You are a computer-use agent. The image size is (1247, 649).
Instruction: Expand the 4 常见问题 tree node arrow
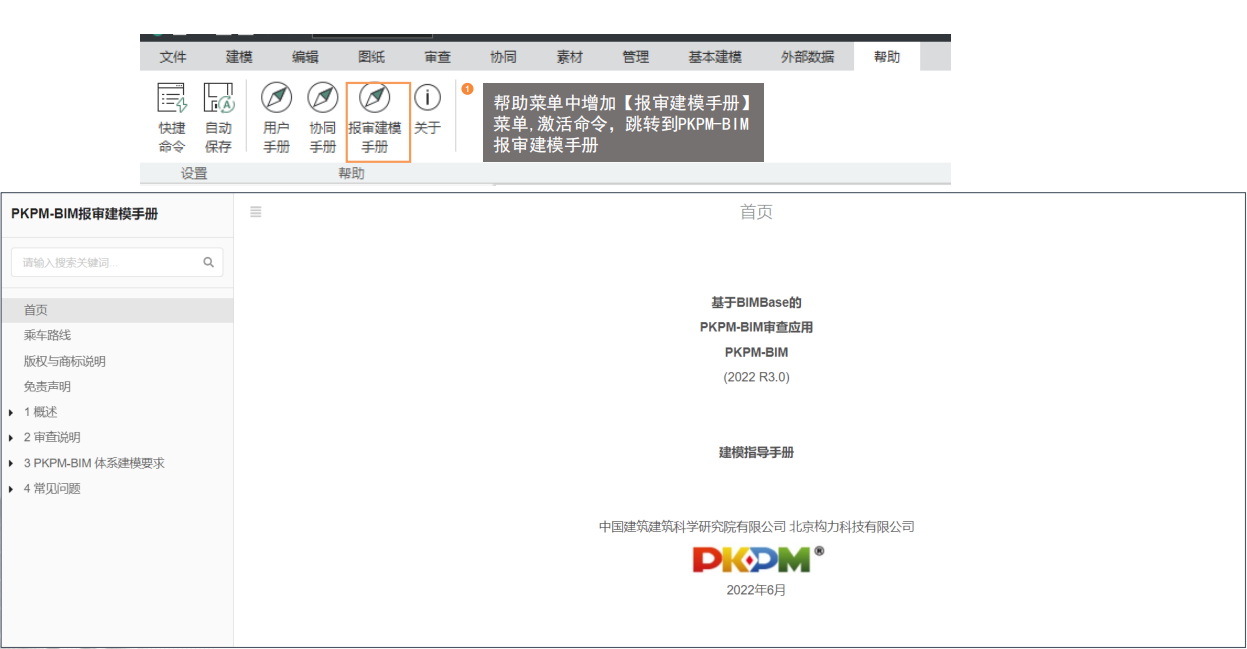point(11,489)
